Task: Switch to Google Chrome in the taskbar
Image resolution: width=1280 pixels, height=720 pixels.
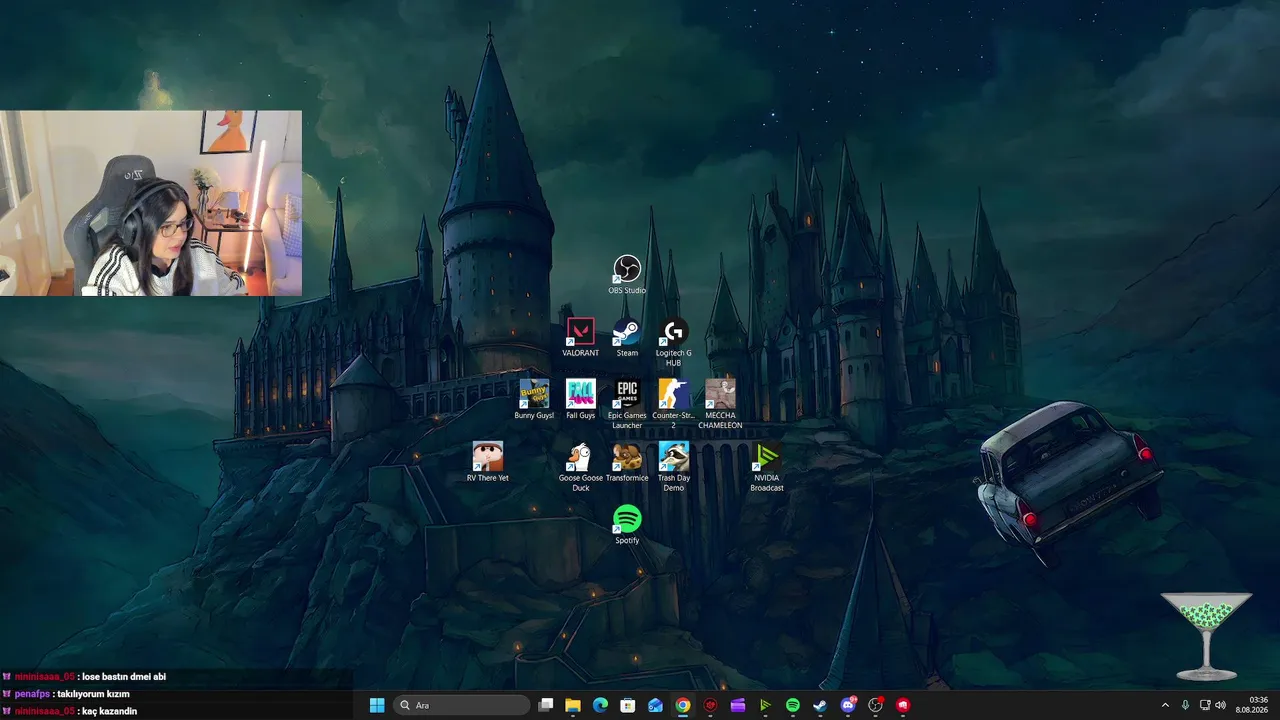Action: pyautogui.click(x=682, y=705)
